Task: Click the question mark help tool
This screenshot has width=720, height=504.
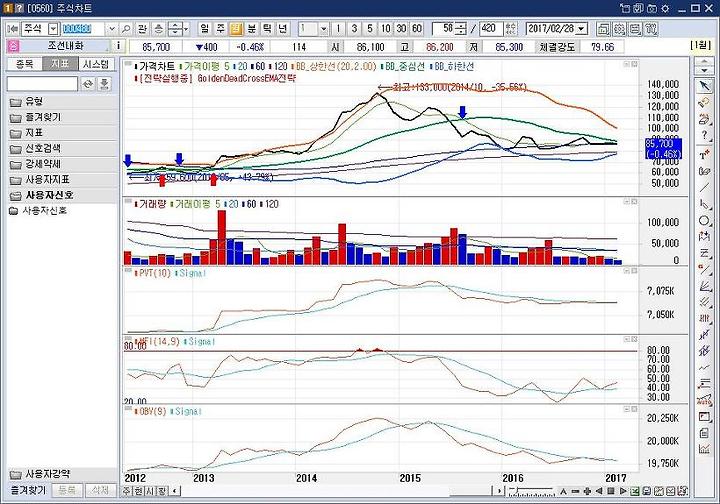Action: tap(704, 135)
